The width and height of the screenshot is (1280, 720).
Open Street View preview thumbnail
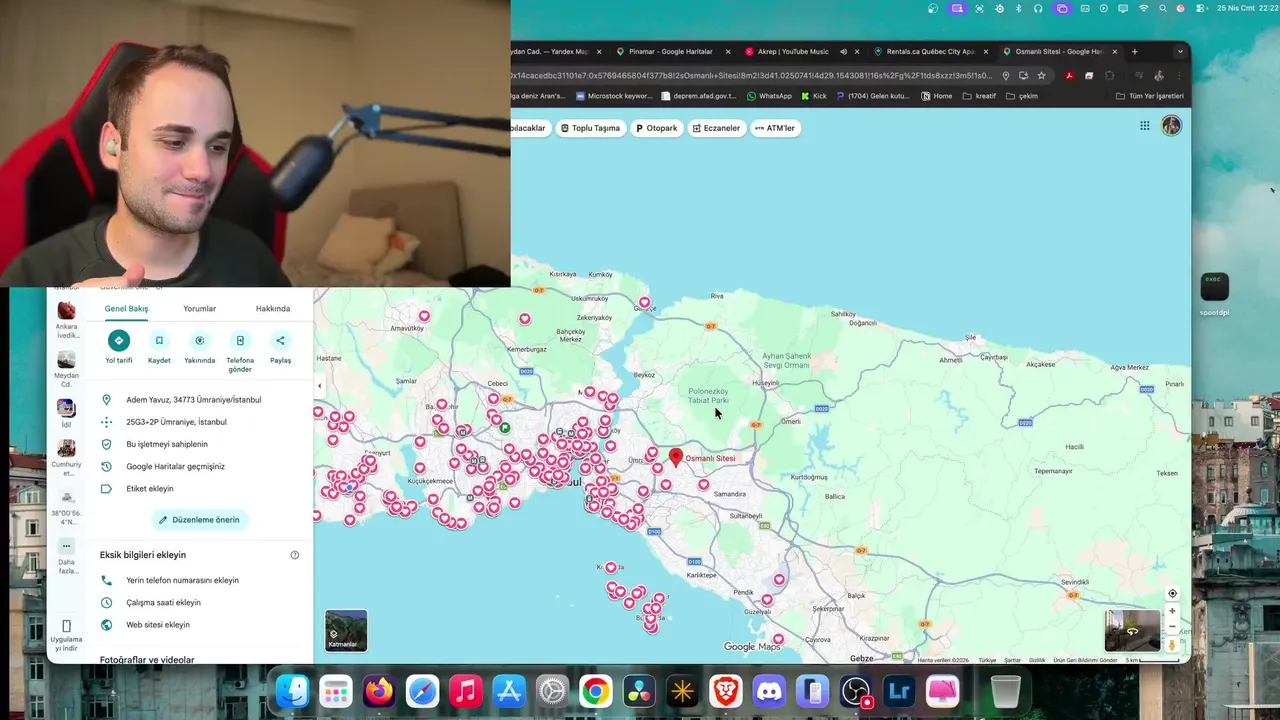click(1132, 631)
